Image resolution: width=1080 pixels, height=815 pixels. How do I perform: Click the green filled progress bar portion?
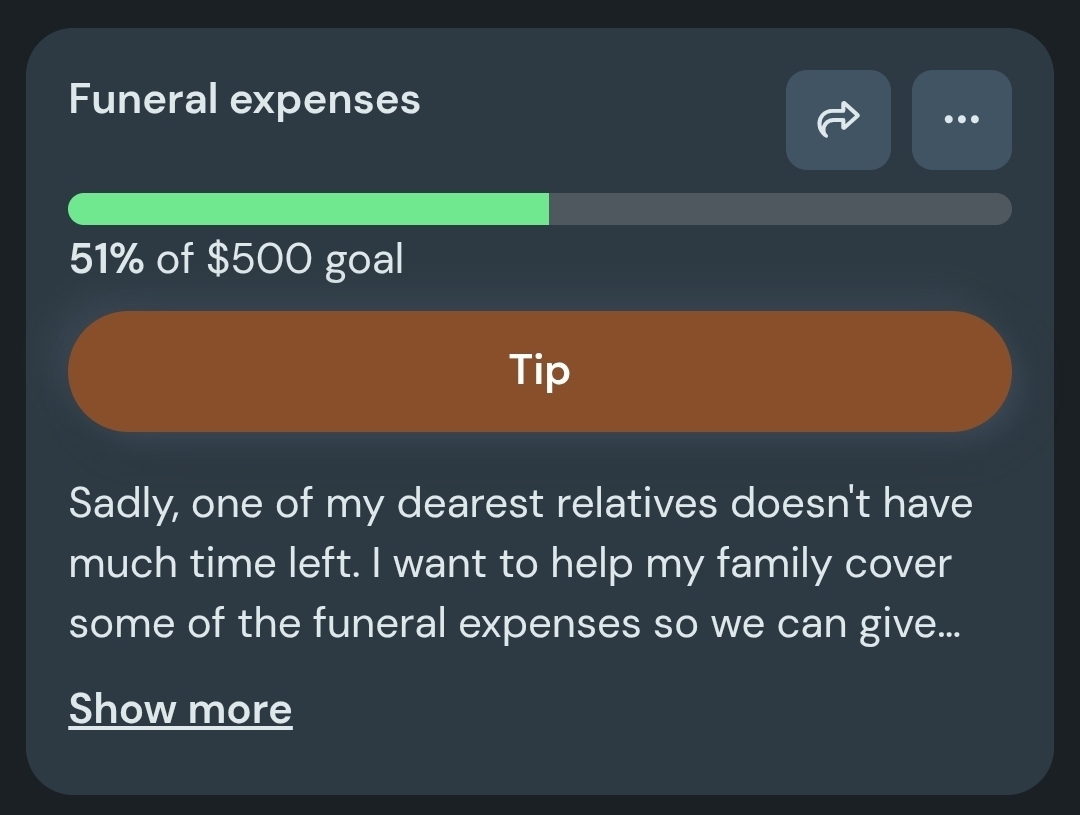308,209
